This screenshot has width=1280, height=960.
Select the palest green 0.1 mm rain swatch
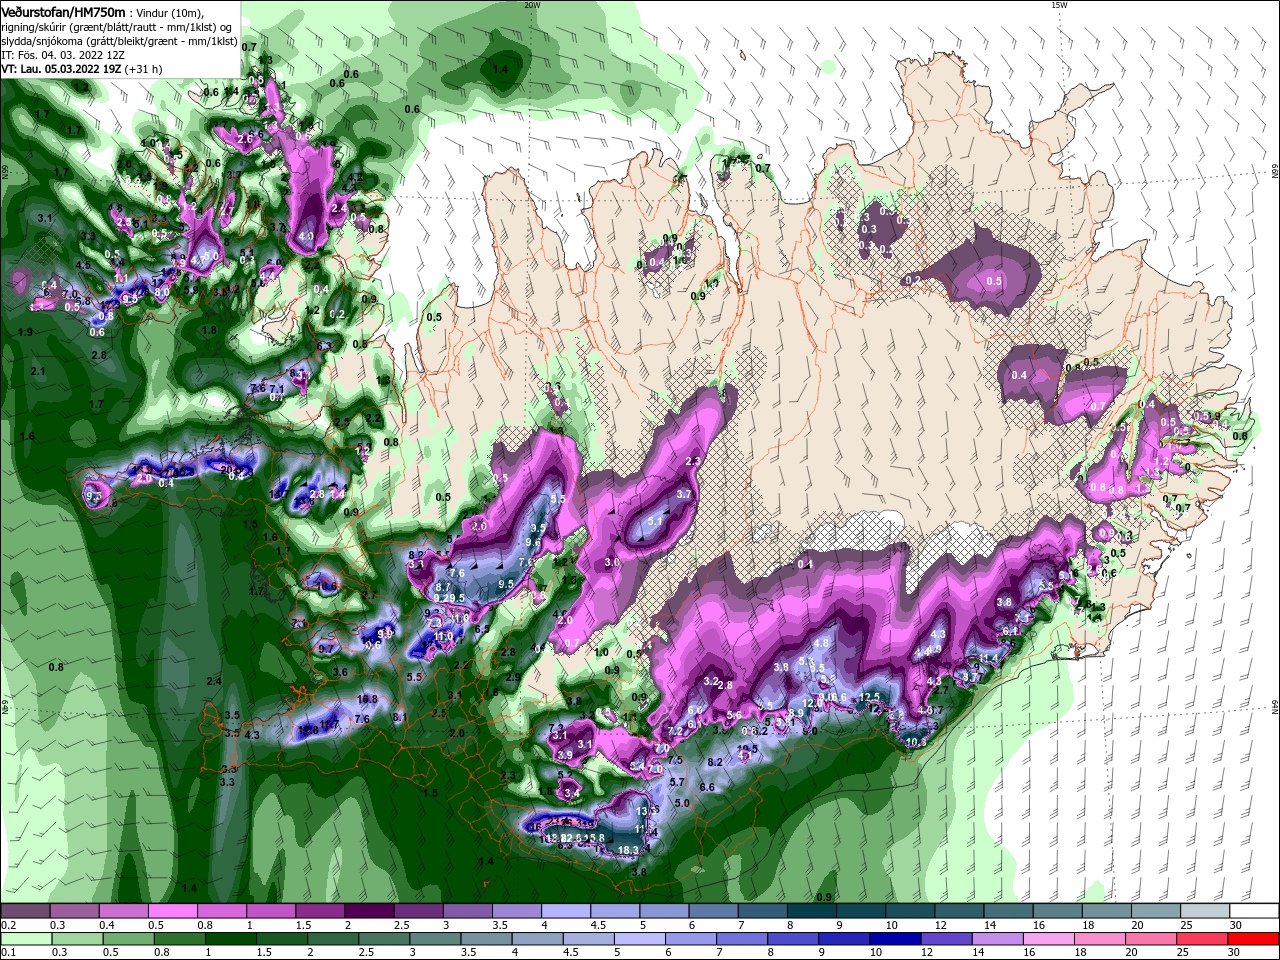(24, 938)
